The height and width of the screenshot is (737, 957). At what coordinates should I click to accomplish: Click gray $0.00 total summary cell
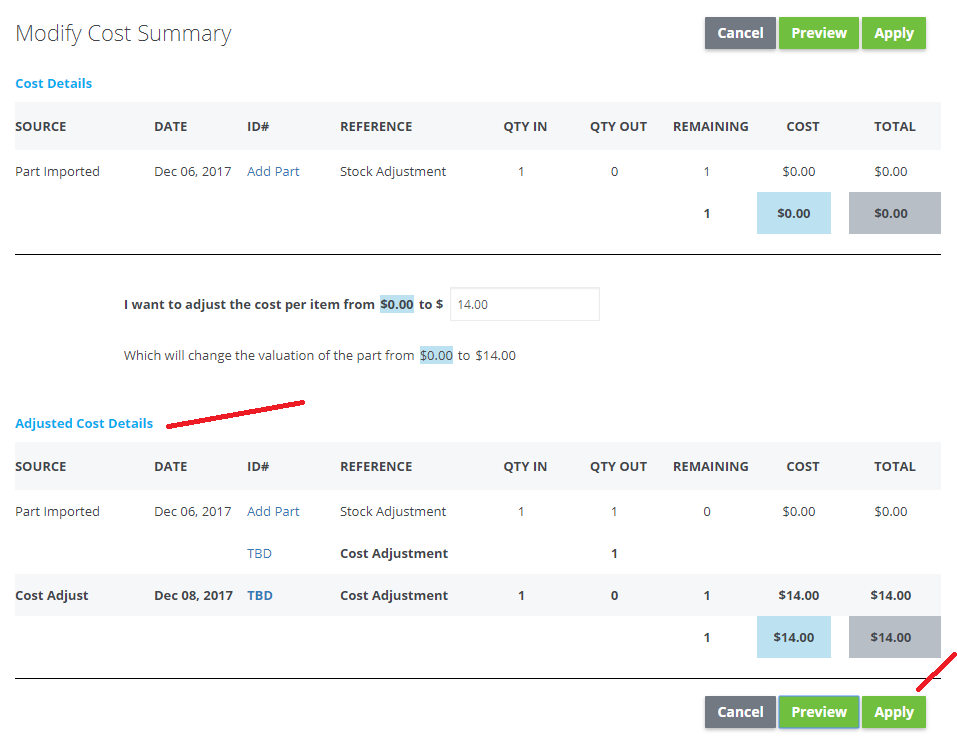tap(895, 213)
